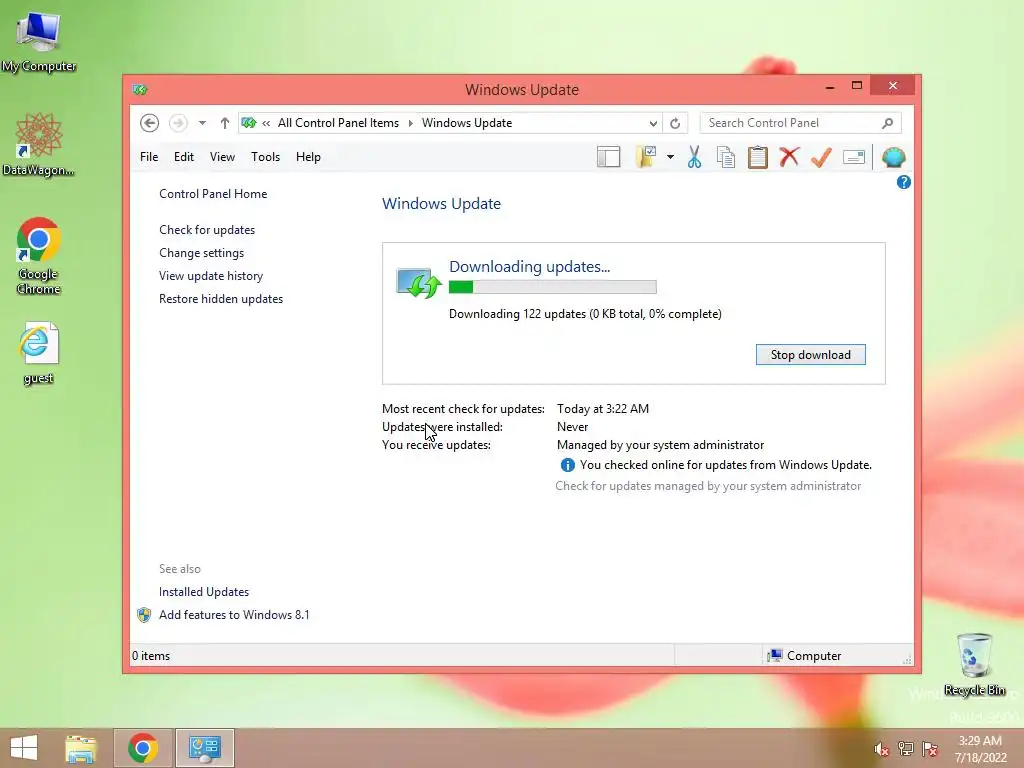The image size is (1024, 768).
Task: Click the folder options toolbar icon
Action: [x=646, y=157]
